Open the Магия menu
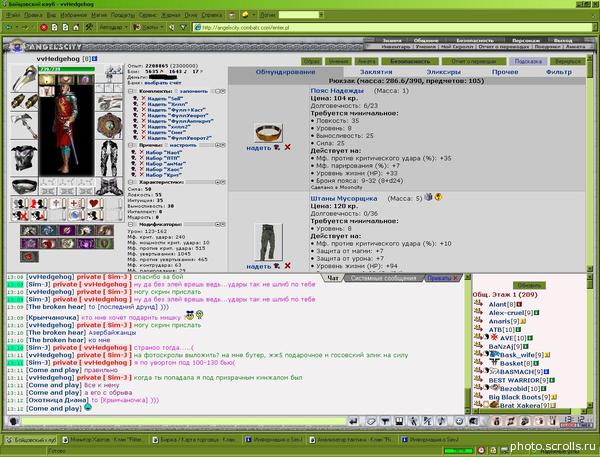Viewport: 600px width, 457px height. [x=99, y=15]
